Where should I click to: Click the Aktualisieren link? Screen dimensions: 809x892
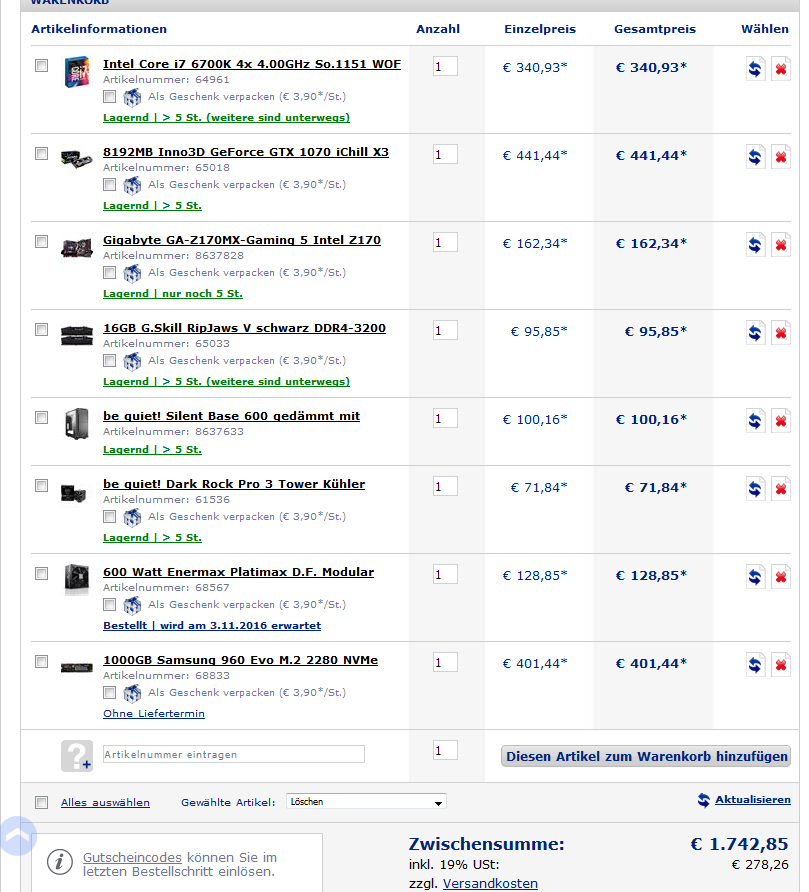(x=752, y=799)
